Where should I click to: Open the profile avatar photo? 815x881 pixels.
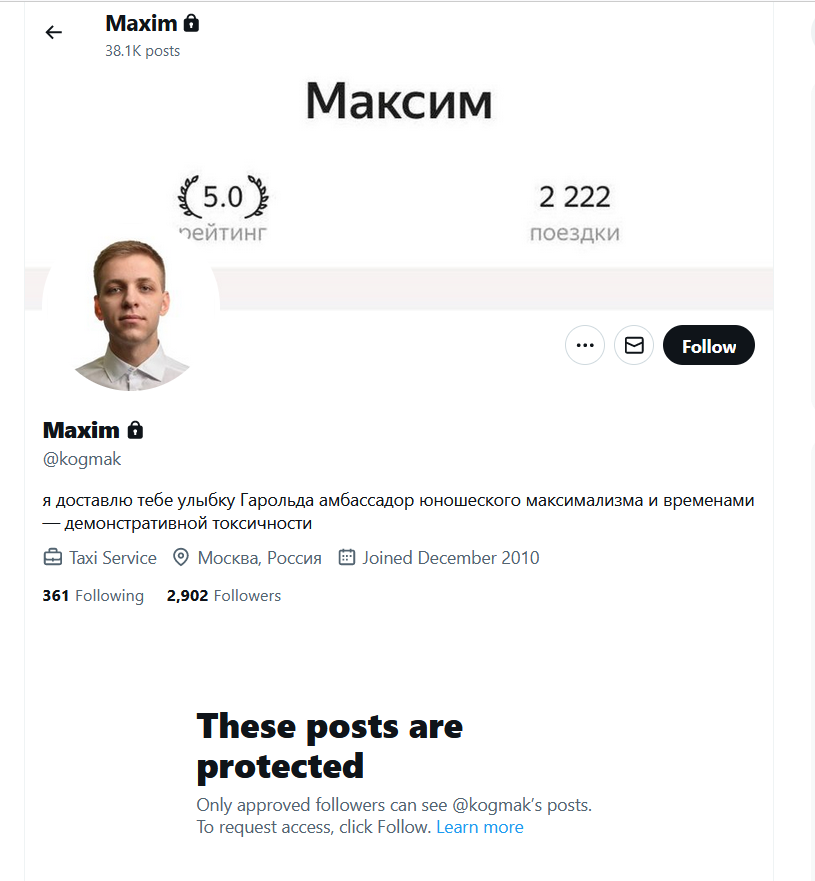pos(131,313)
